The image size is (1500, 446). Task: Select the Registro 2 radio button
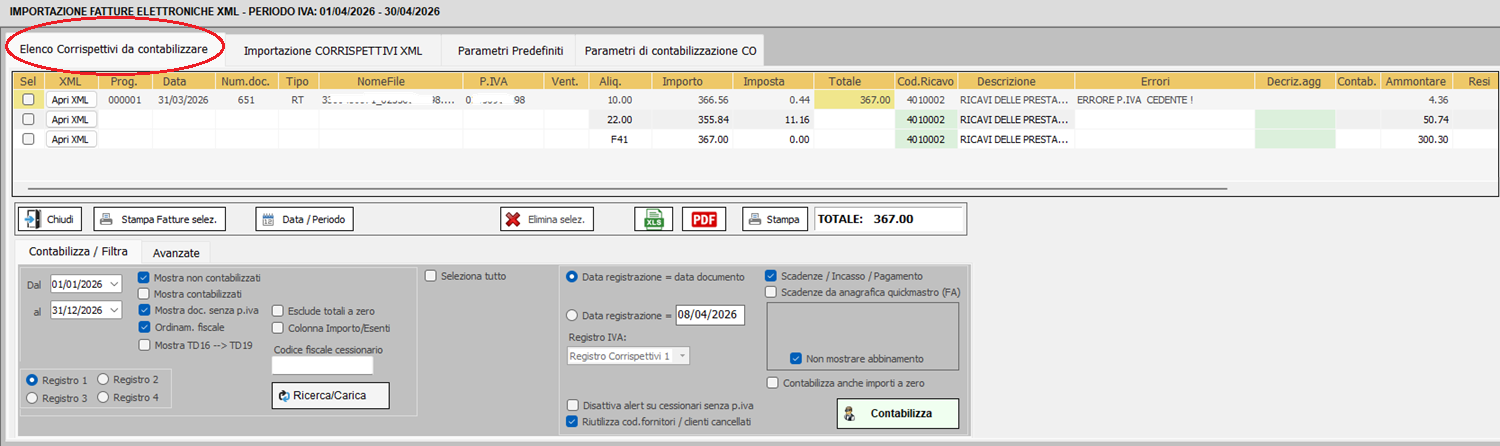point(103,380)
